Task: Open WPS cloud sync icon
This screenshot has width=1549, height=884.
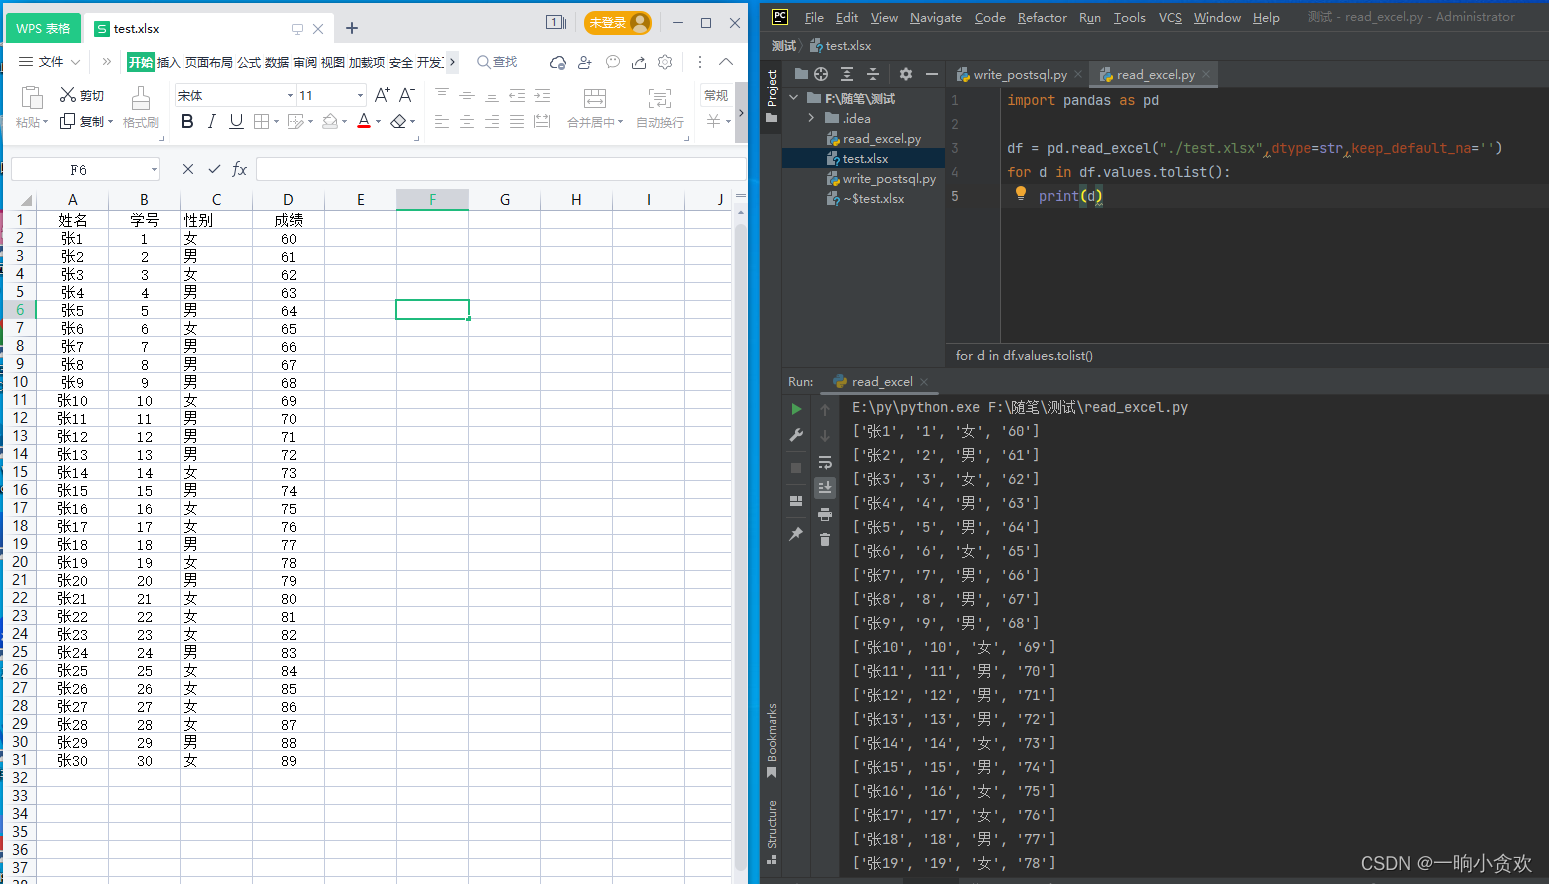Action: 558,62
